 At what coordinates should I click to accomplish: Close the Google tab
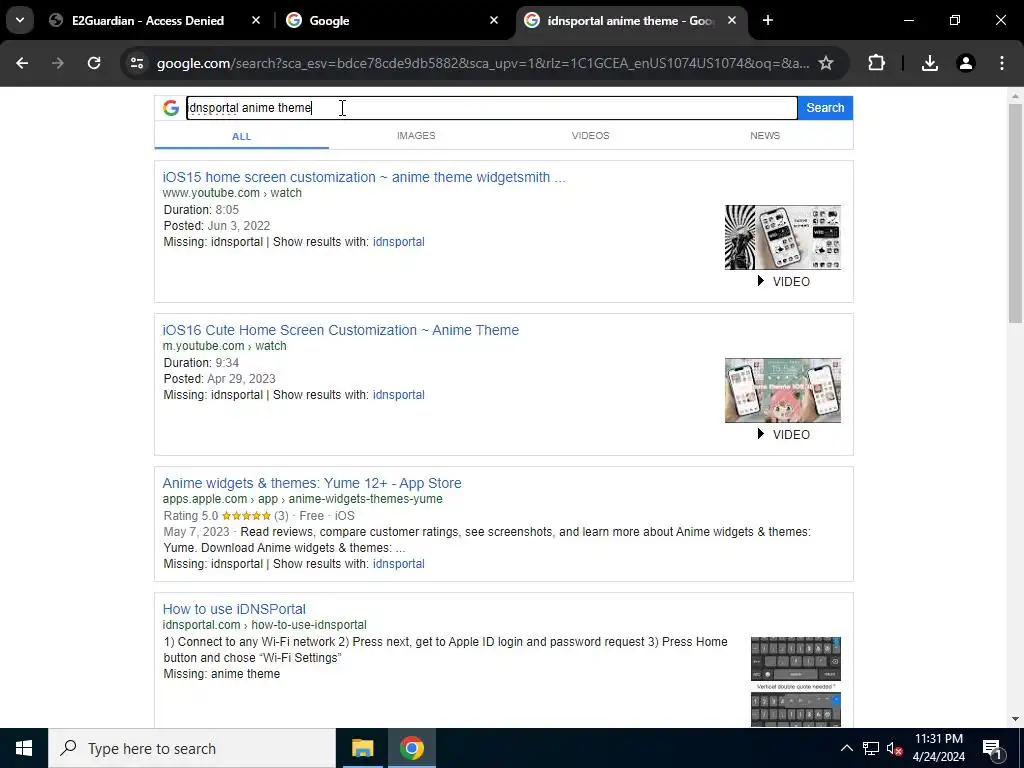[x=494, y=20]
